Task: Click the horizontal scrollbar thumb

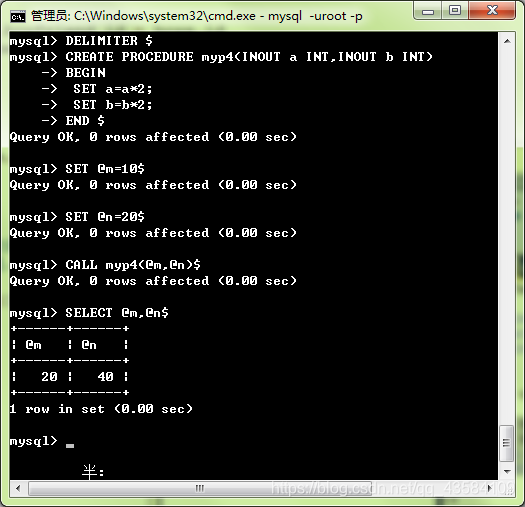Action: pos(200,489)
